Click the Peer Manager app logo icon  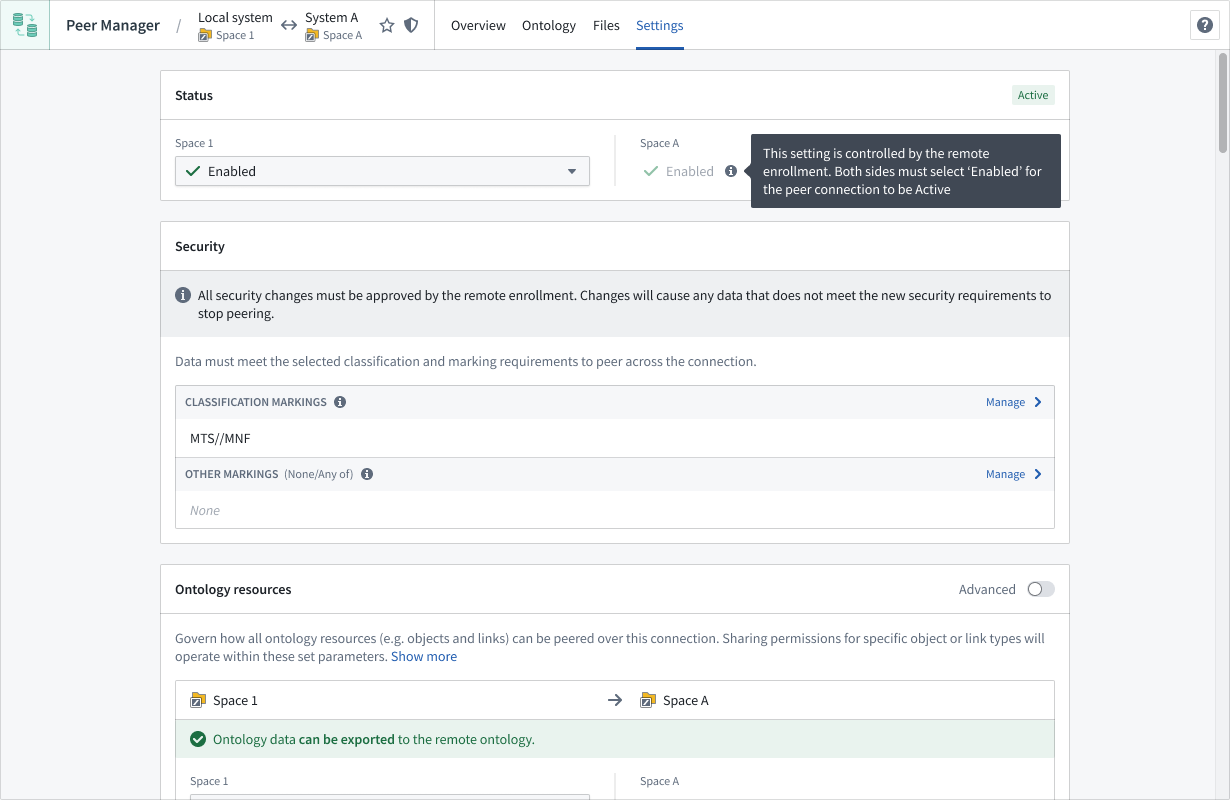pos(25,25)
